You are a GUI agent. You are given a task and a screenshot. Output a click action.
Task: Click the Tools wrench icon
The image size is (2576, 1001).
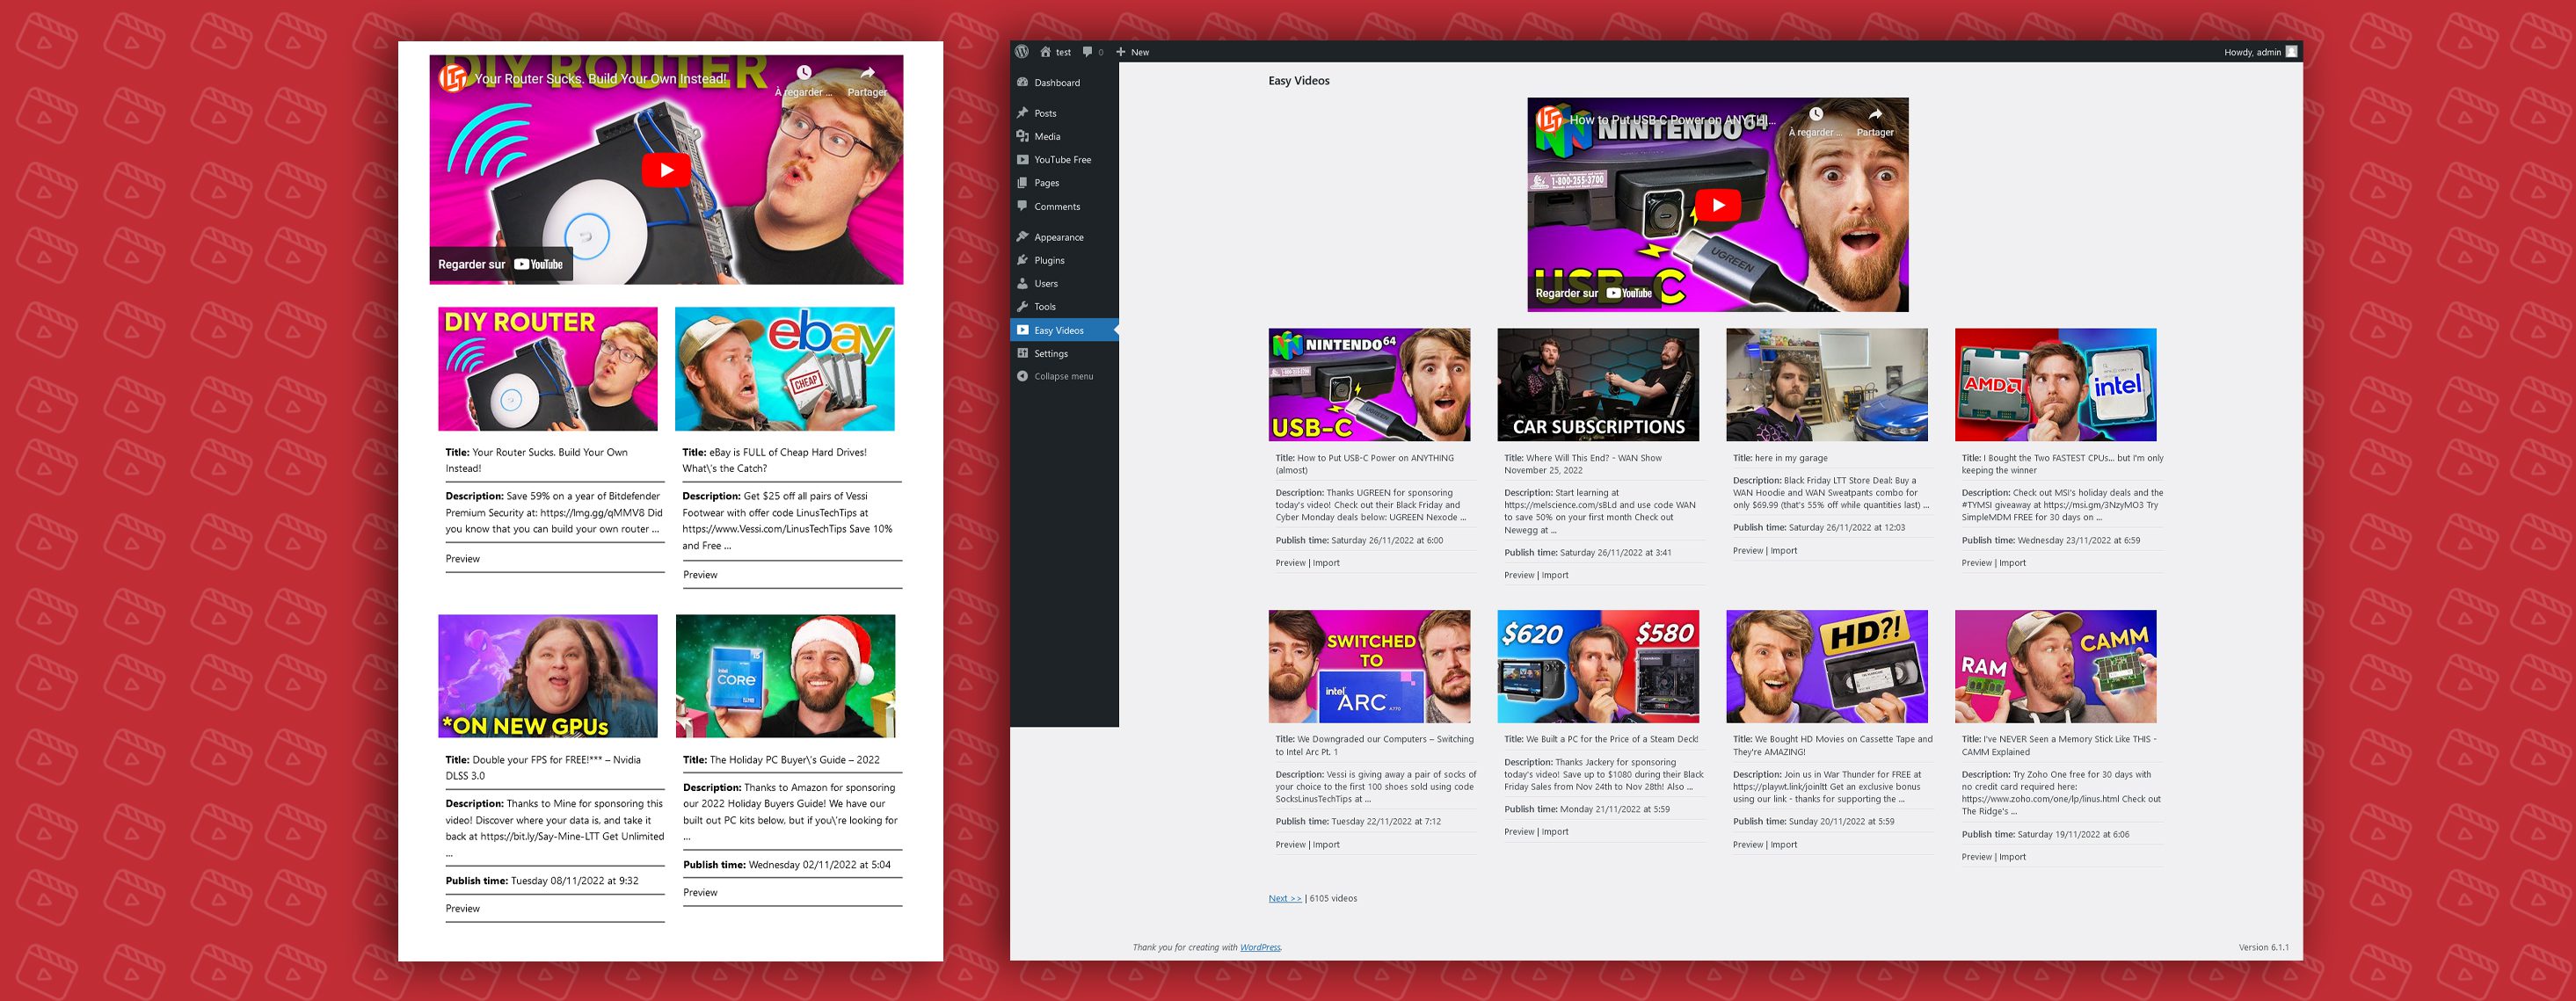[x=1022, y=306]
